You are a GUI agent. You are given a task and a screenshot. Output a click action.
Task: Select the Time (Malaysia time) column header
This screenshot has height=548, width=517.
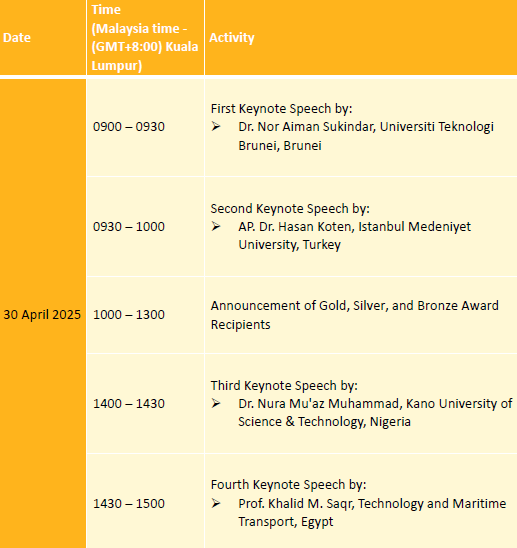[x=145, y=37]
